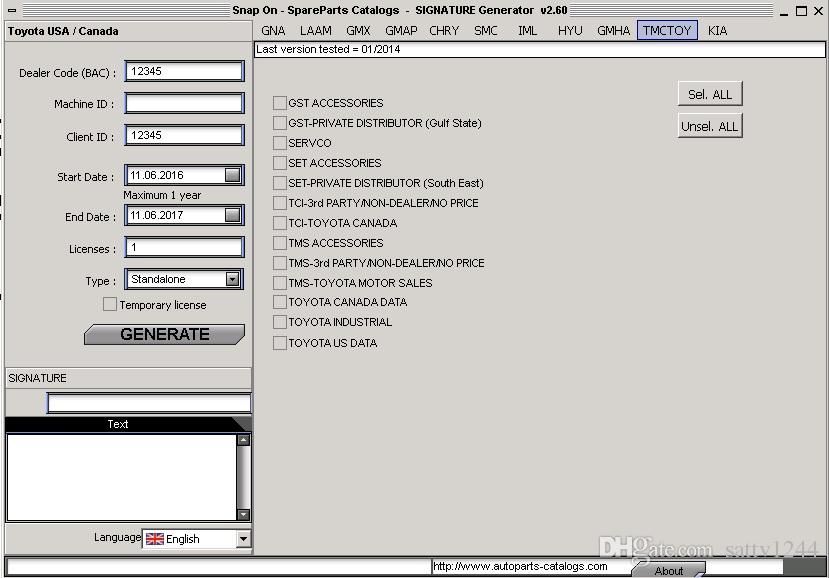This screenshot has width=829, height=578.
Task: Click the 'Maximum 1 year' note
Action: point(162,195)
